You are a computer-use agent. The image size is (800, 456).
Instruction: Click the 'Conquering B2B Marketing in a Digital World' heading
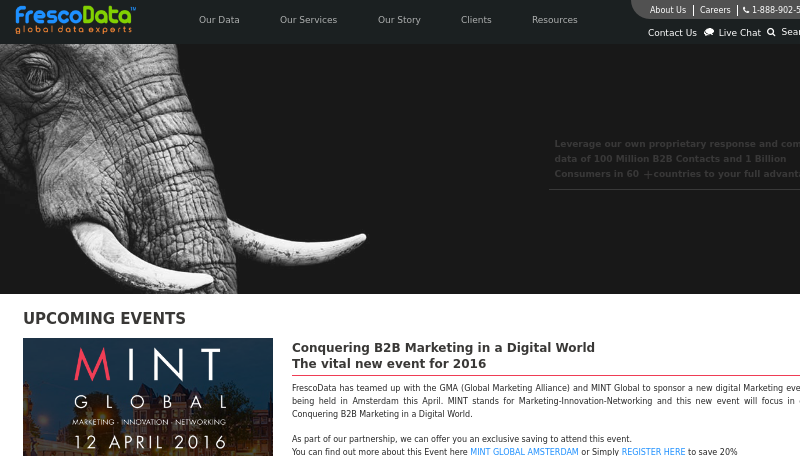443,347
